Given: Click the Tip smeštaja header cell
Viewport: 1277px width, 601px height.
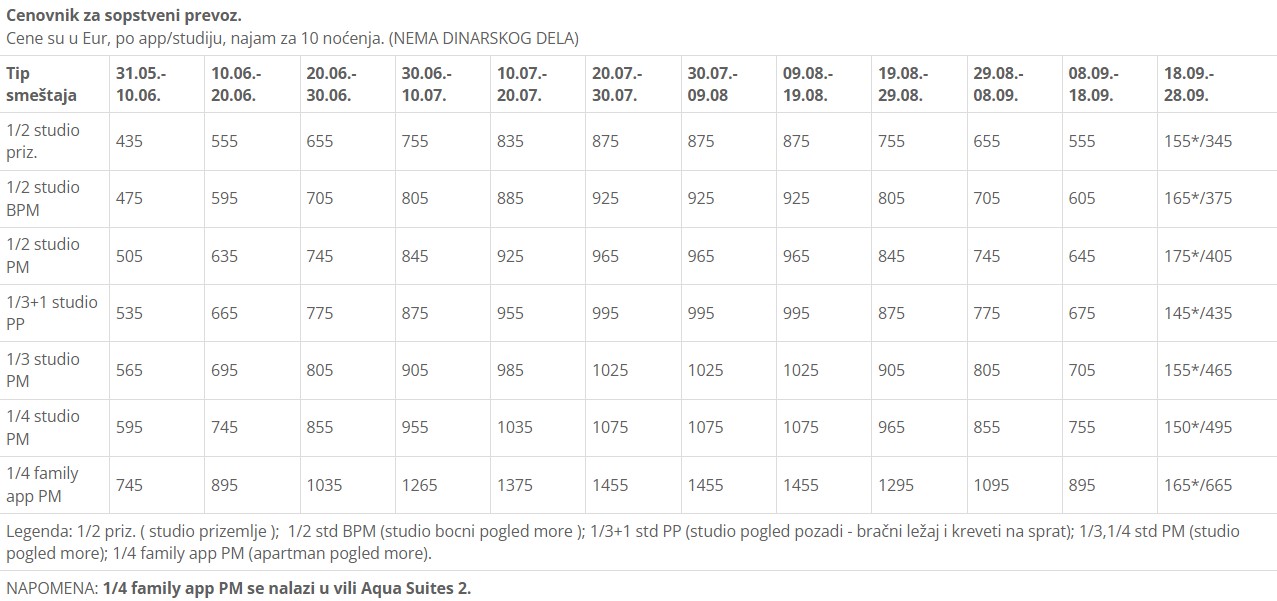Looking at the screenshot, I should 42,85.
